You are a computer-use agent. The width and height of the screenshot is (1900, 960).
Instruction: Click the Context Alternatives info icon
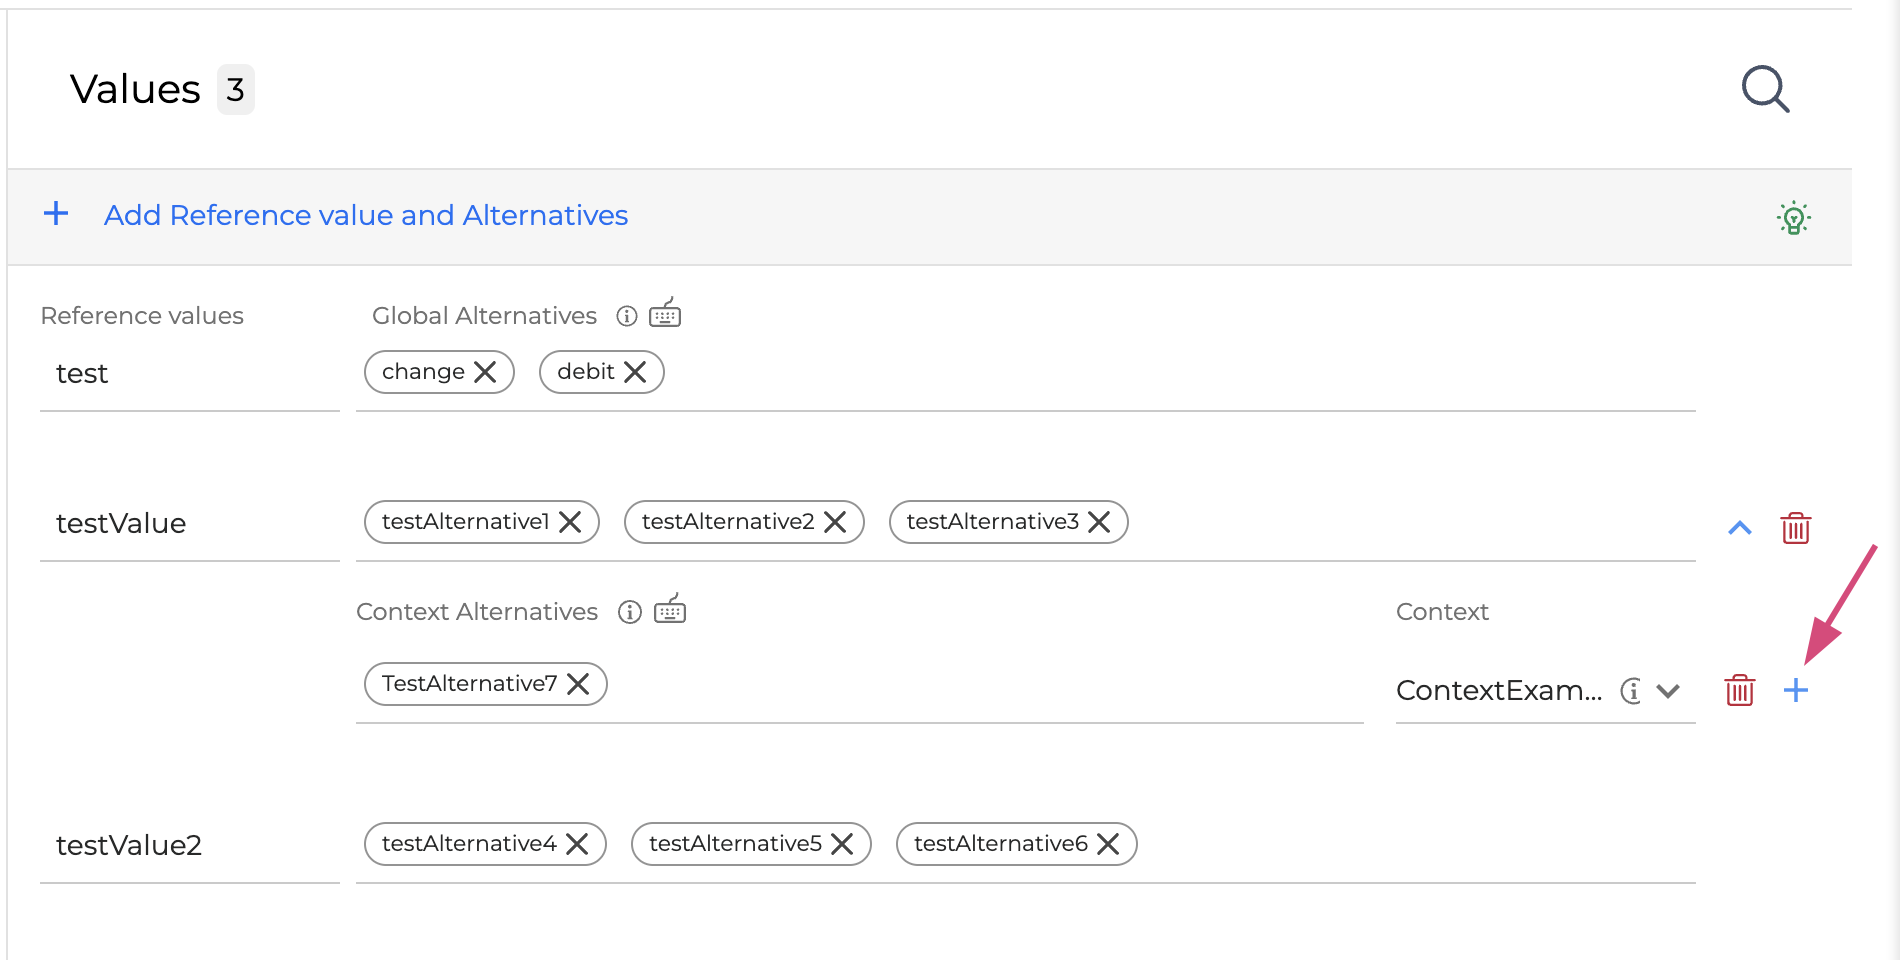[629, 612]
